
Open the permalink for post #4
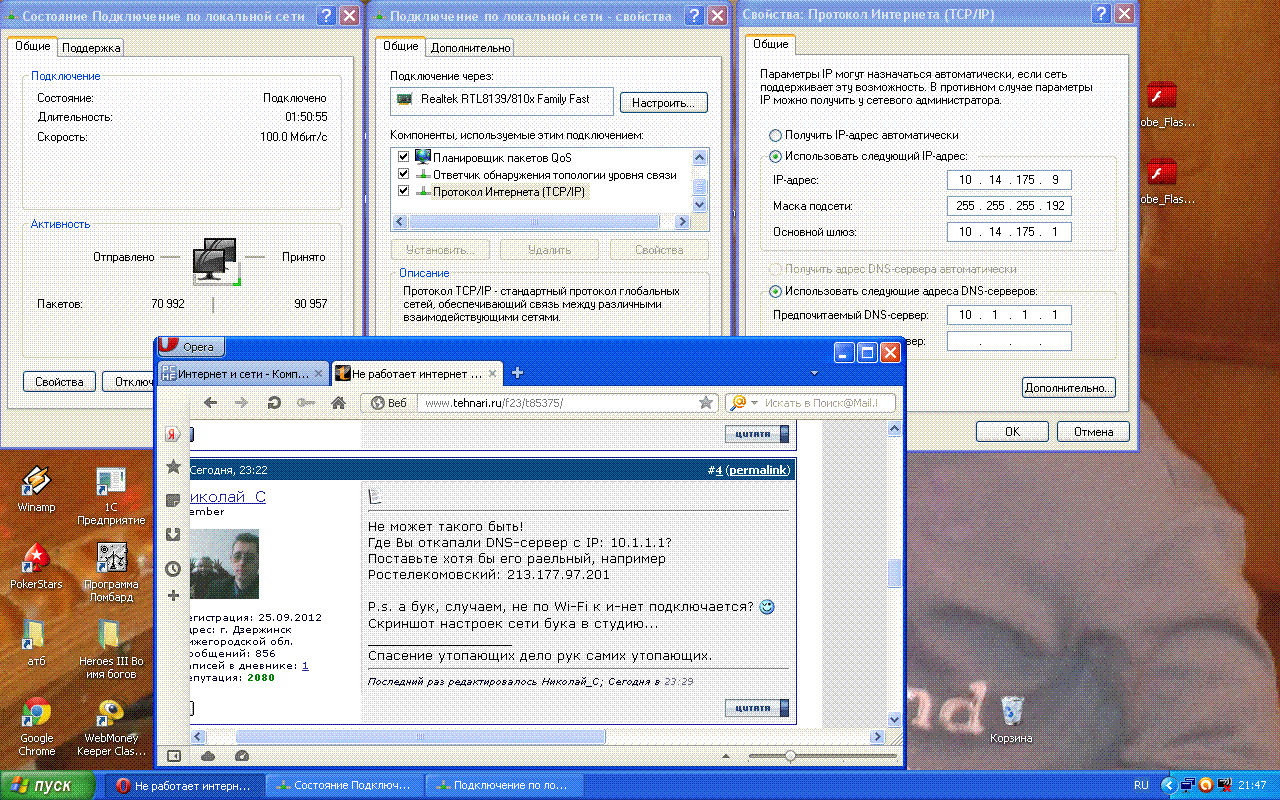point(757,469)
